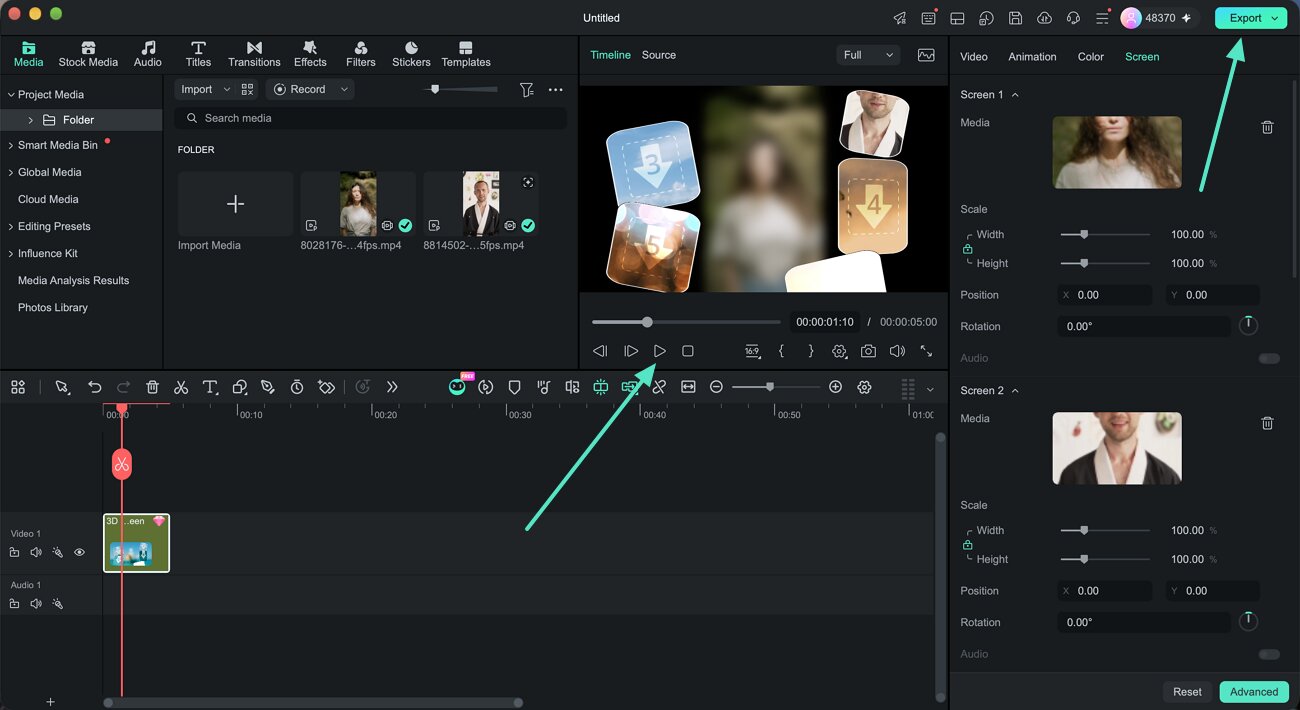This screenshot has width=1300, height=710.
Task: Select Cloud Media in sidebar
Action: point(48,199)
